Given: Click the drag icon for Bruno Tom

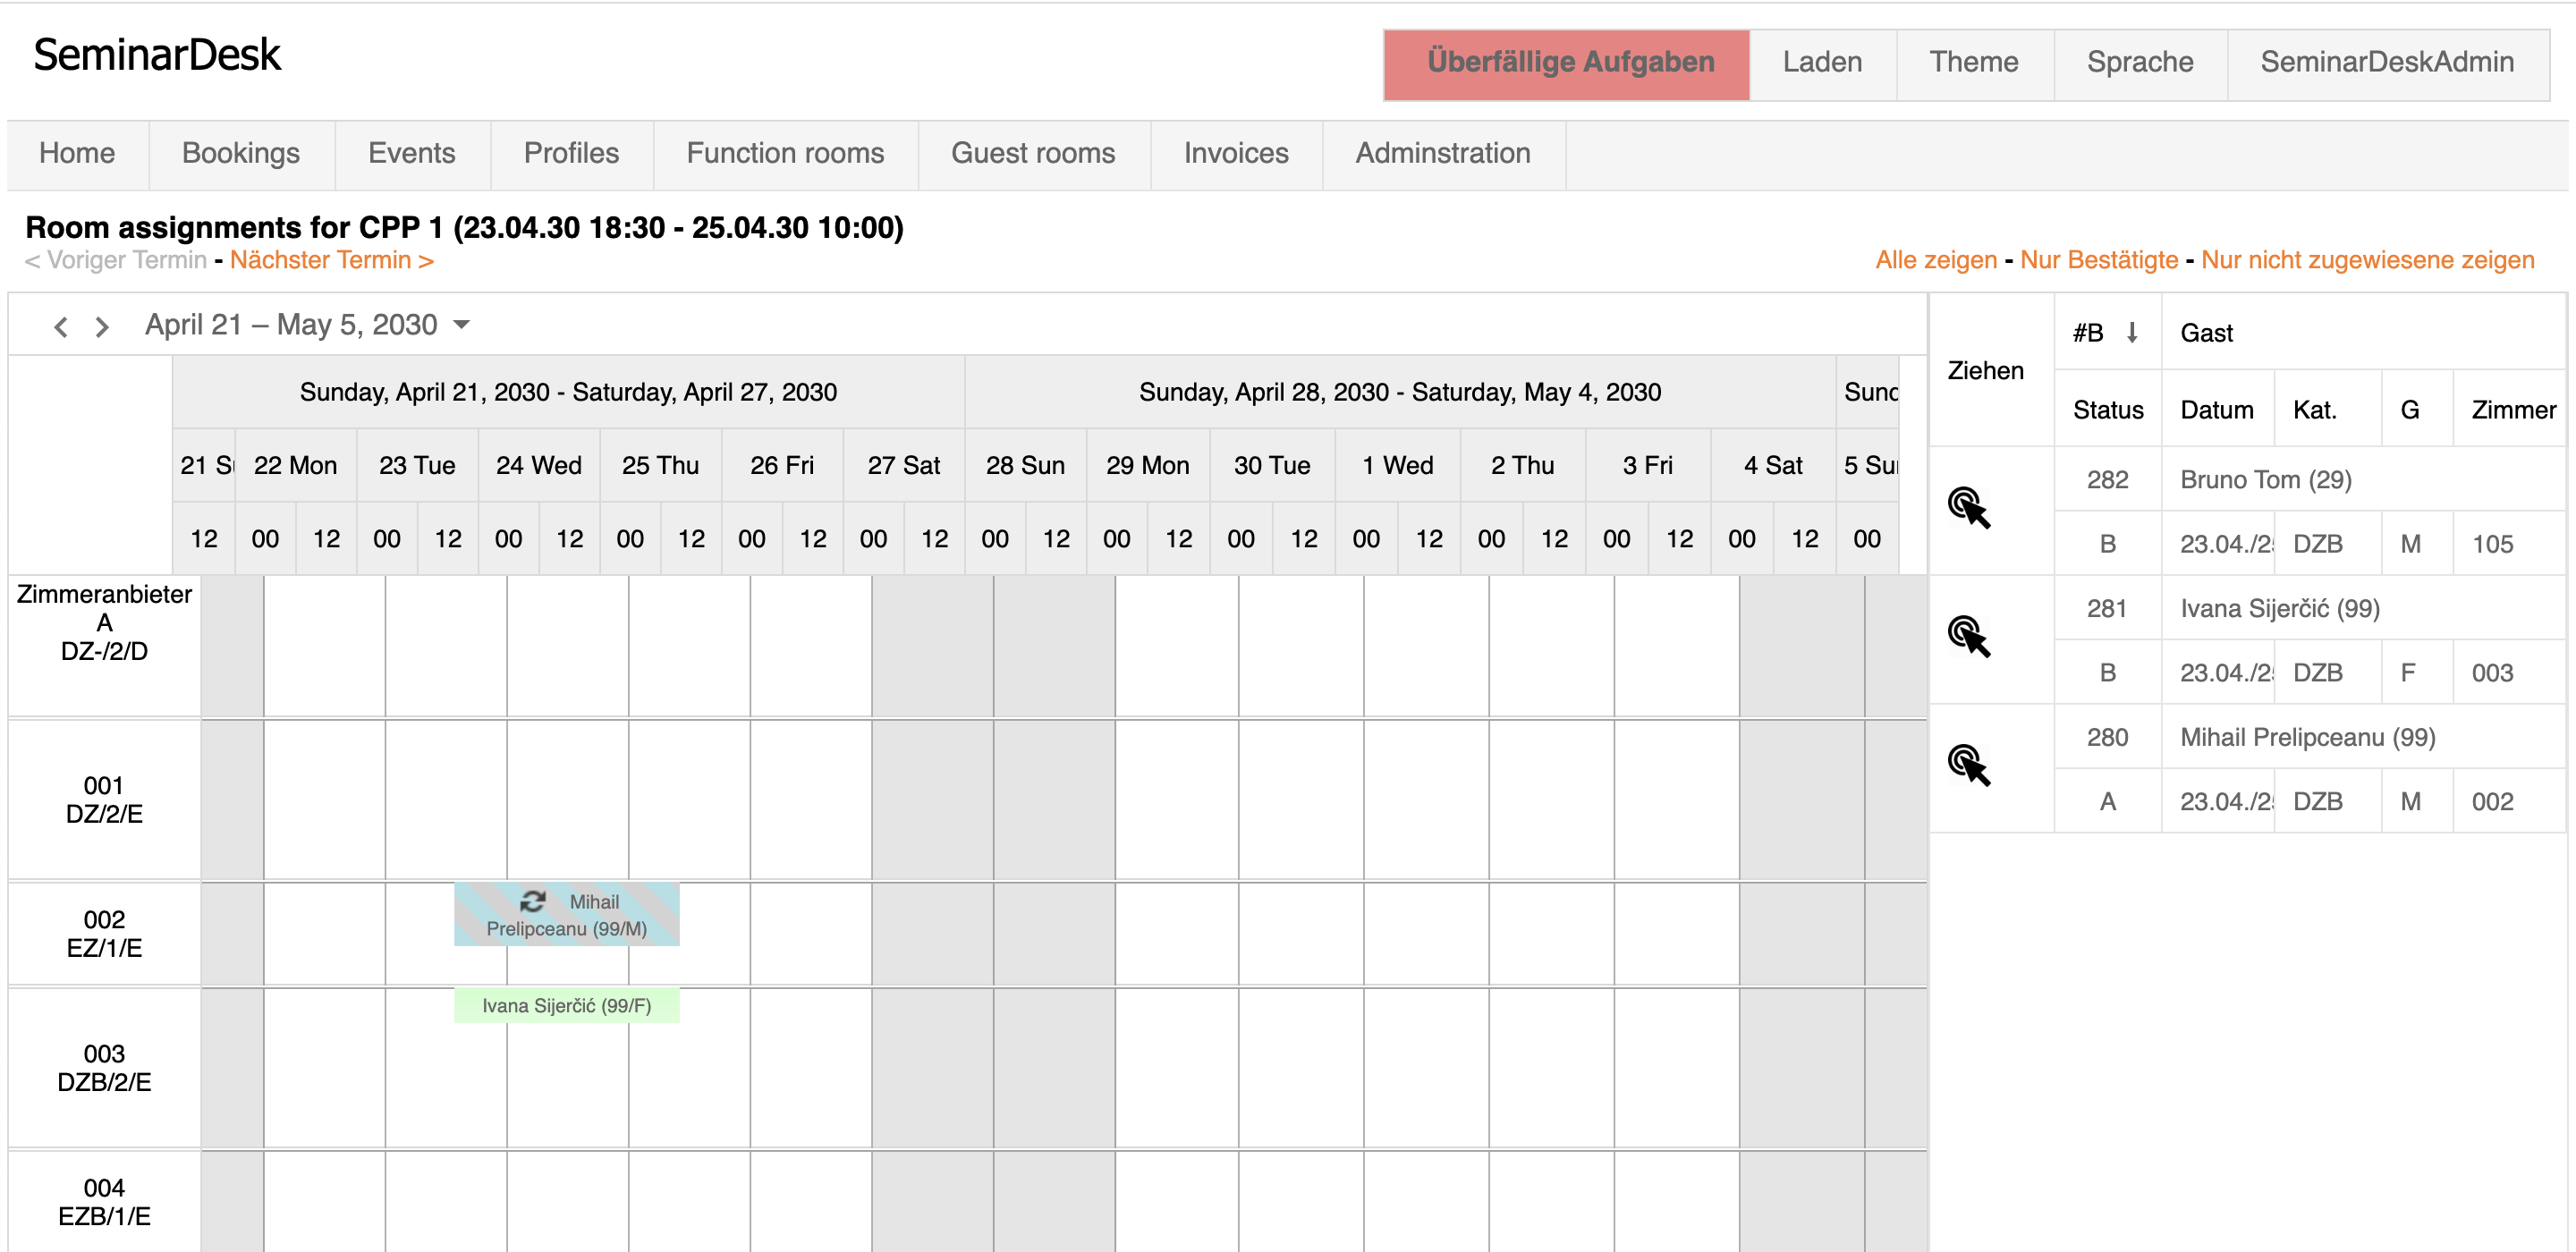Looking at the screenshot, I should point(1968,508).
